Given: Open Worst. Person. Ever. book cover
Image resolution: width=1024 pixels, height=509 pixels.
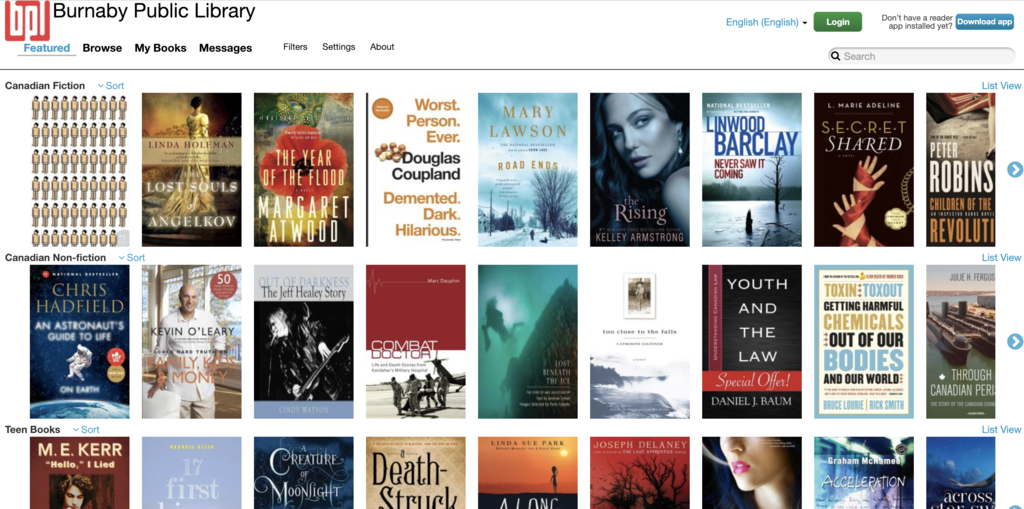Looking at the screenshot, I should click(x=415, y=170).
